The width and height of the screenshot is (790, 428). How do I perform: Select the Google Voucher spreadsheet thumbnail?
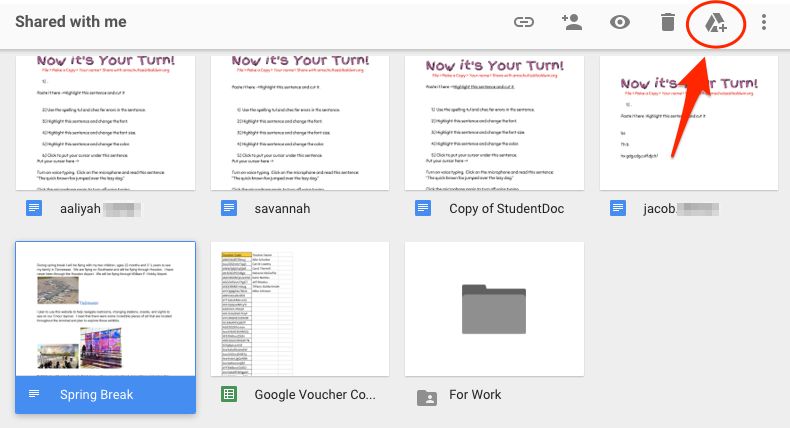click(300, 309)
